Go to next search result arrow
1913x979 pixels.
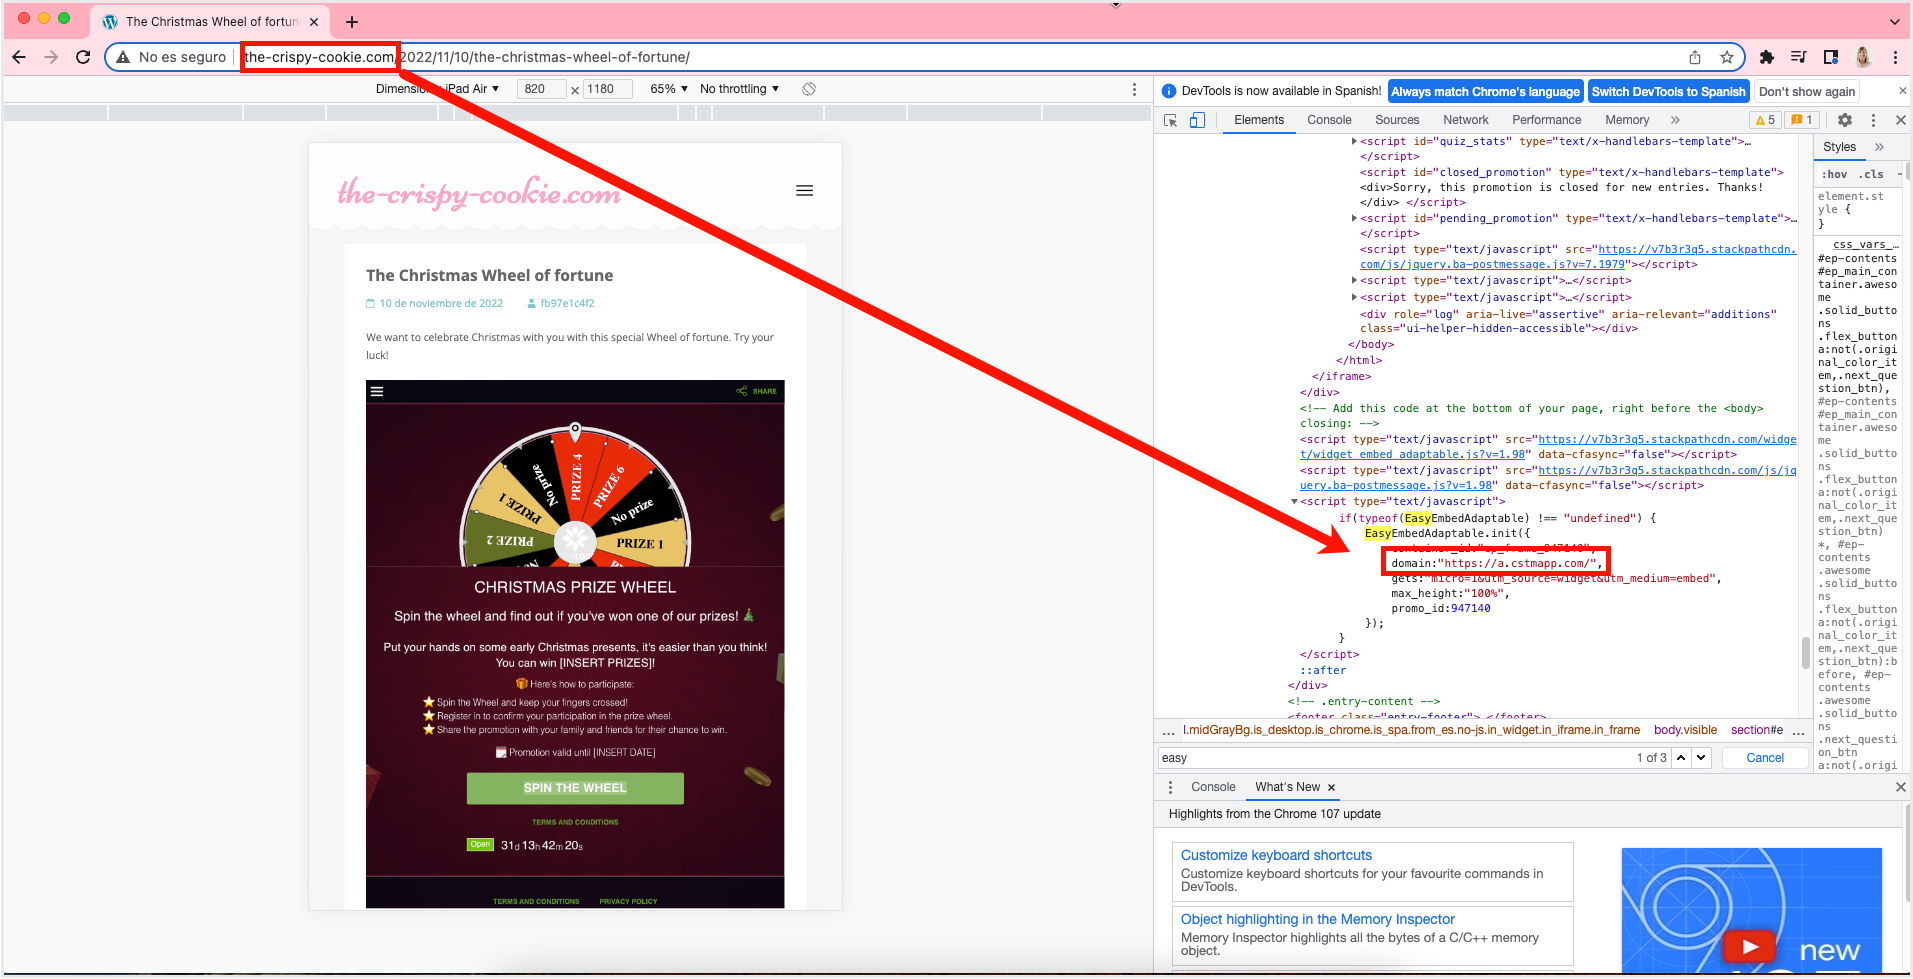[x=1701, y=758]
